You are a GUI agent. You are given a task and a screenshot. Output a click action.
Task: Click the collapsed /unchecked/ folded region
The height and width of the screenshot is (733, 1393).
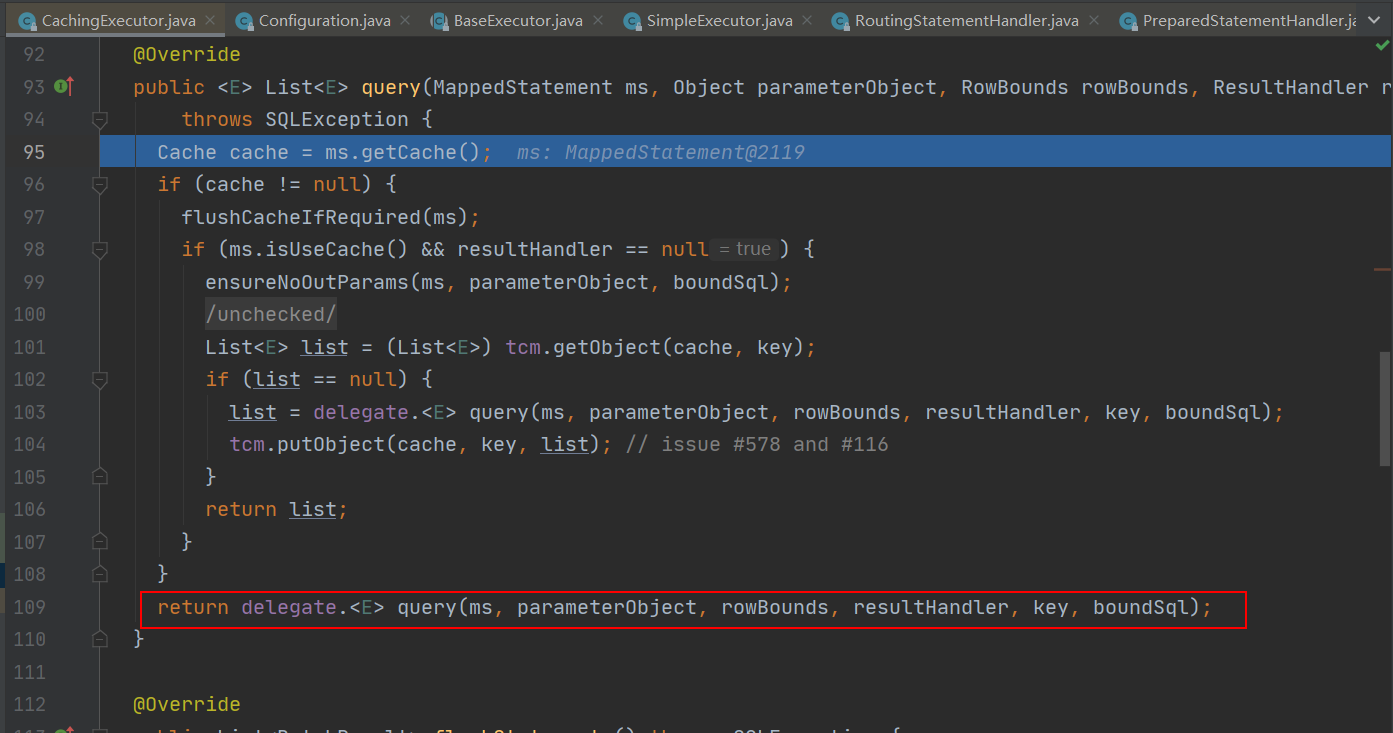coord(271,315)
